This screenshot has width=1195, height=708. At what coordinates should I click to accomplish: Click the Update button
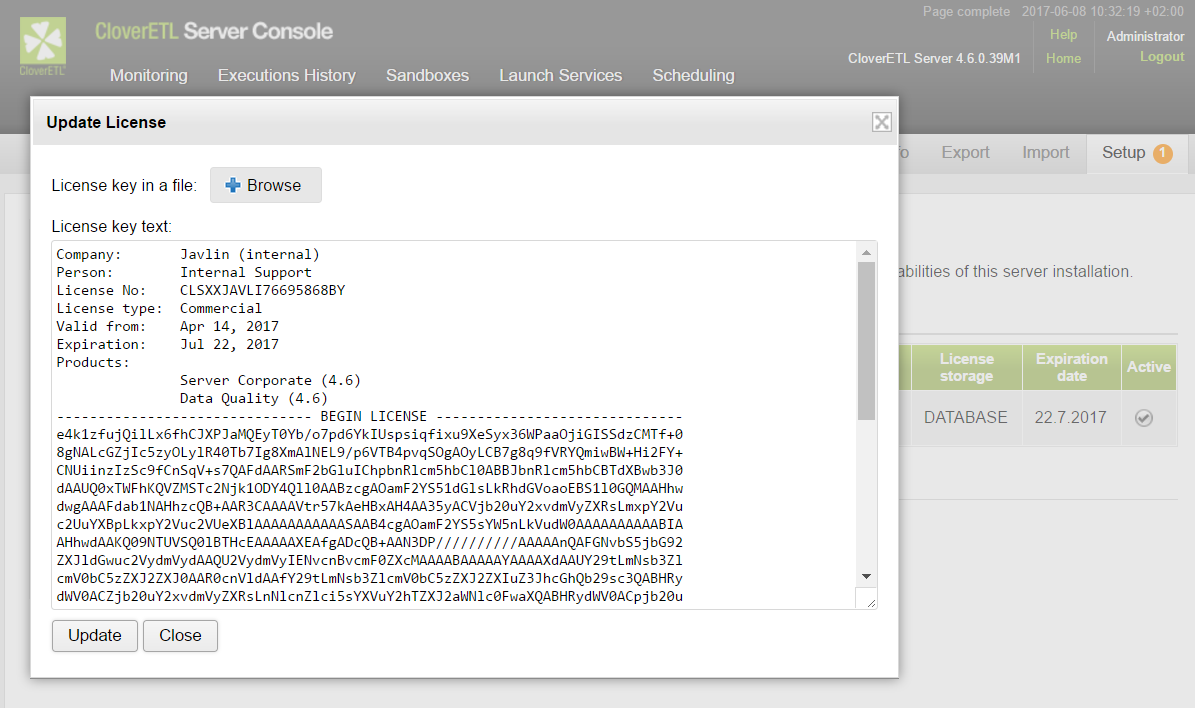95,636
